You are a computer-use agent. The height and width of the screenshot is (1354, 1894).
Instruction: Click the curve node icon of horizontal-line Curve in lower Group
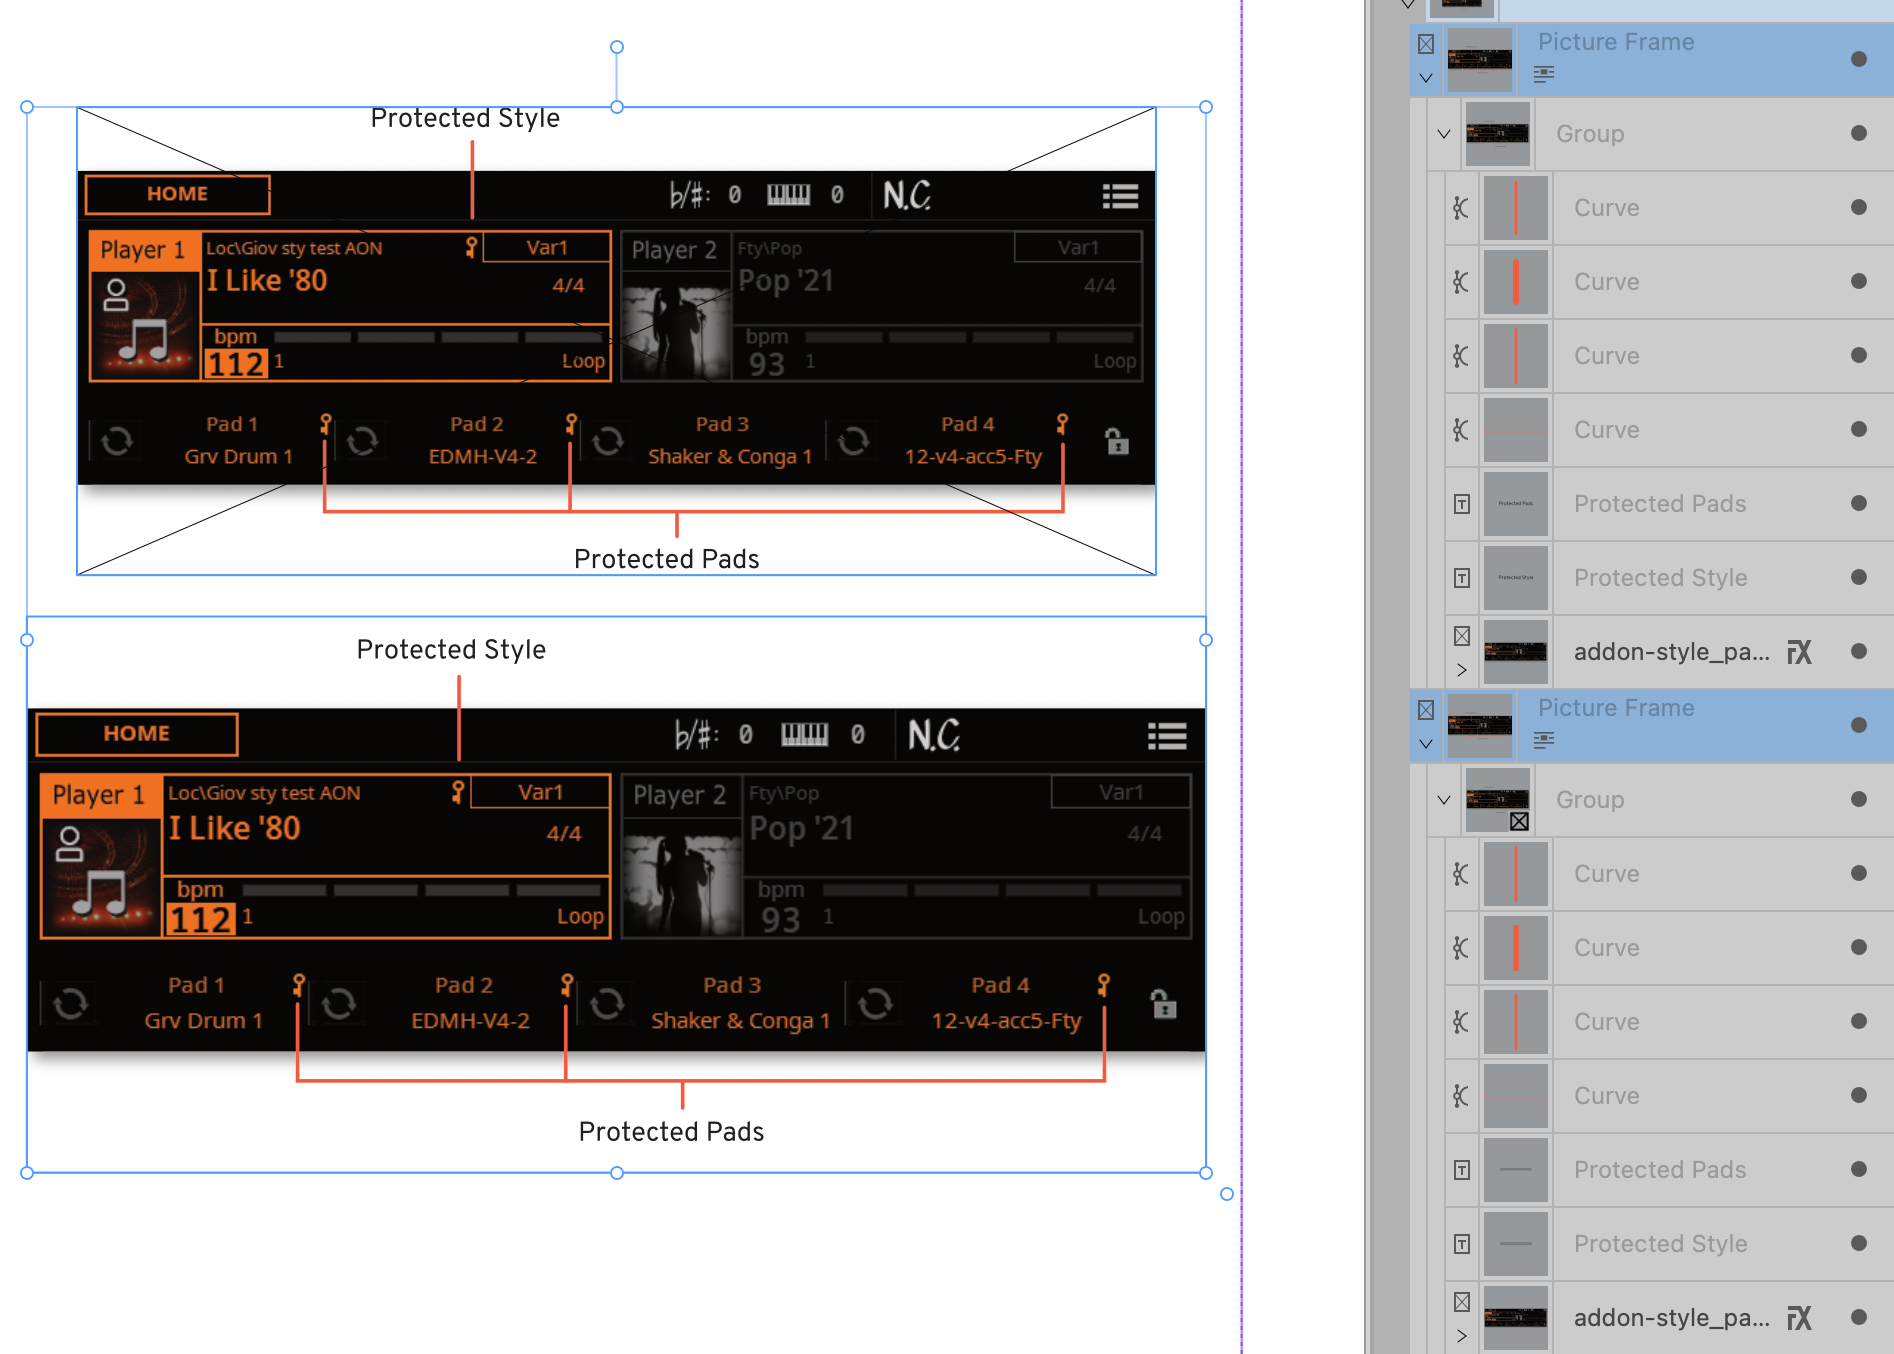[x=1461, y=1096]
